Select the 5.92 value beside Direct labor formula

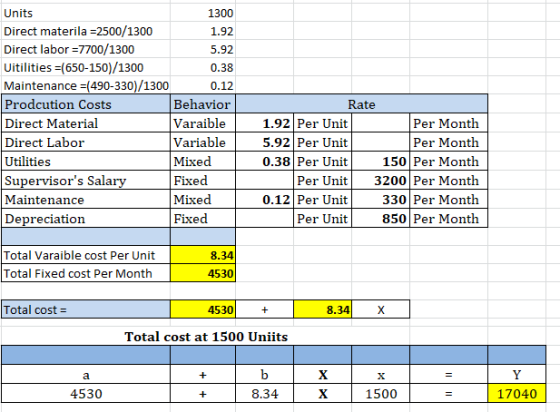(x=203, y=49)
